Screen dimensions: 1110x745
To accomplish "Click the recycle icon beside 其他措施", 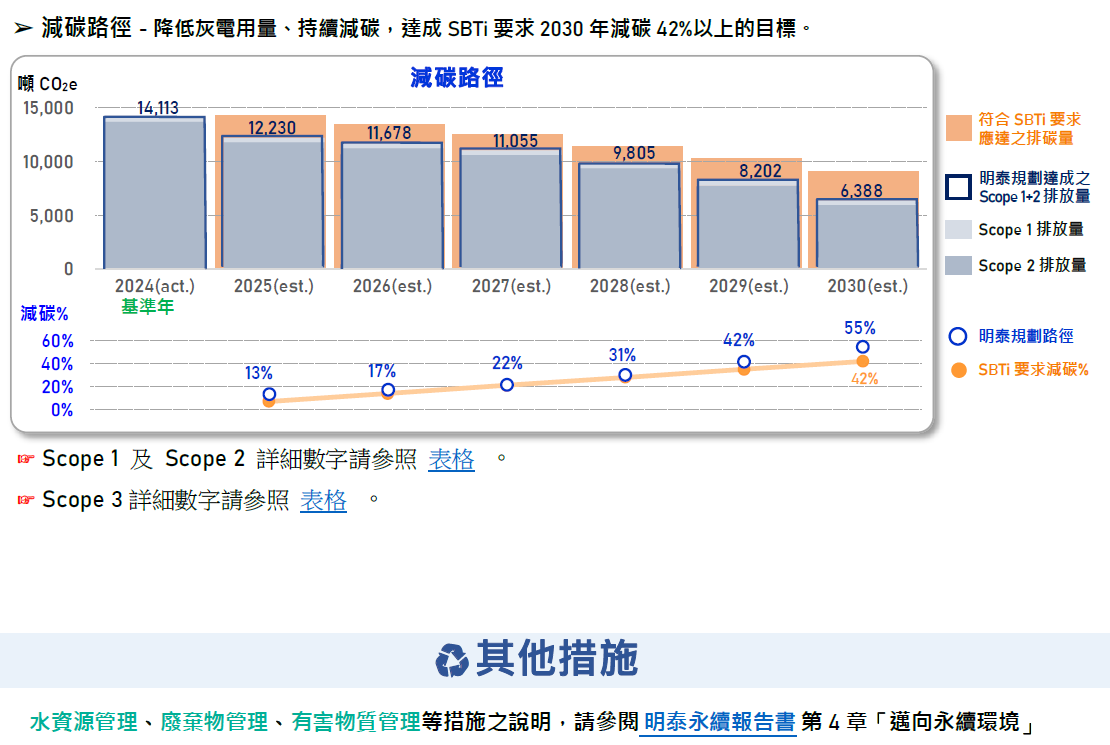I will coord(452,660).
